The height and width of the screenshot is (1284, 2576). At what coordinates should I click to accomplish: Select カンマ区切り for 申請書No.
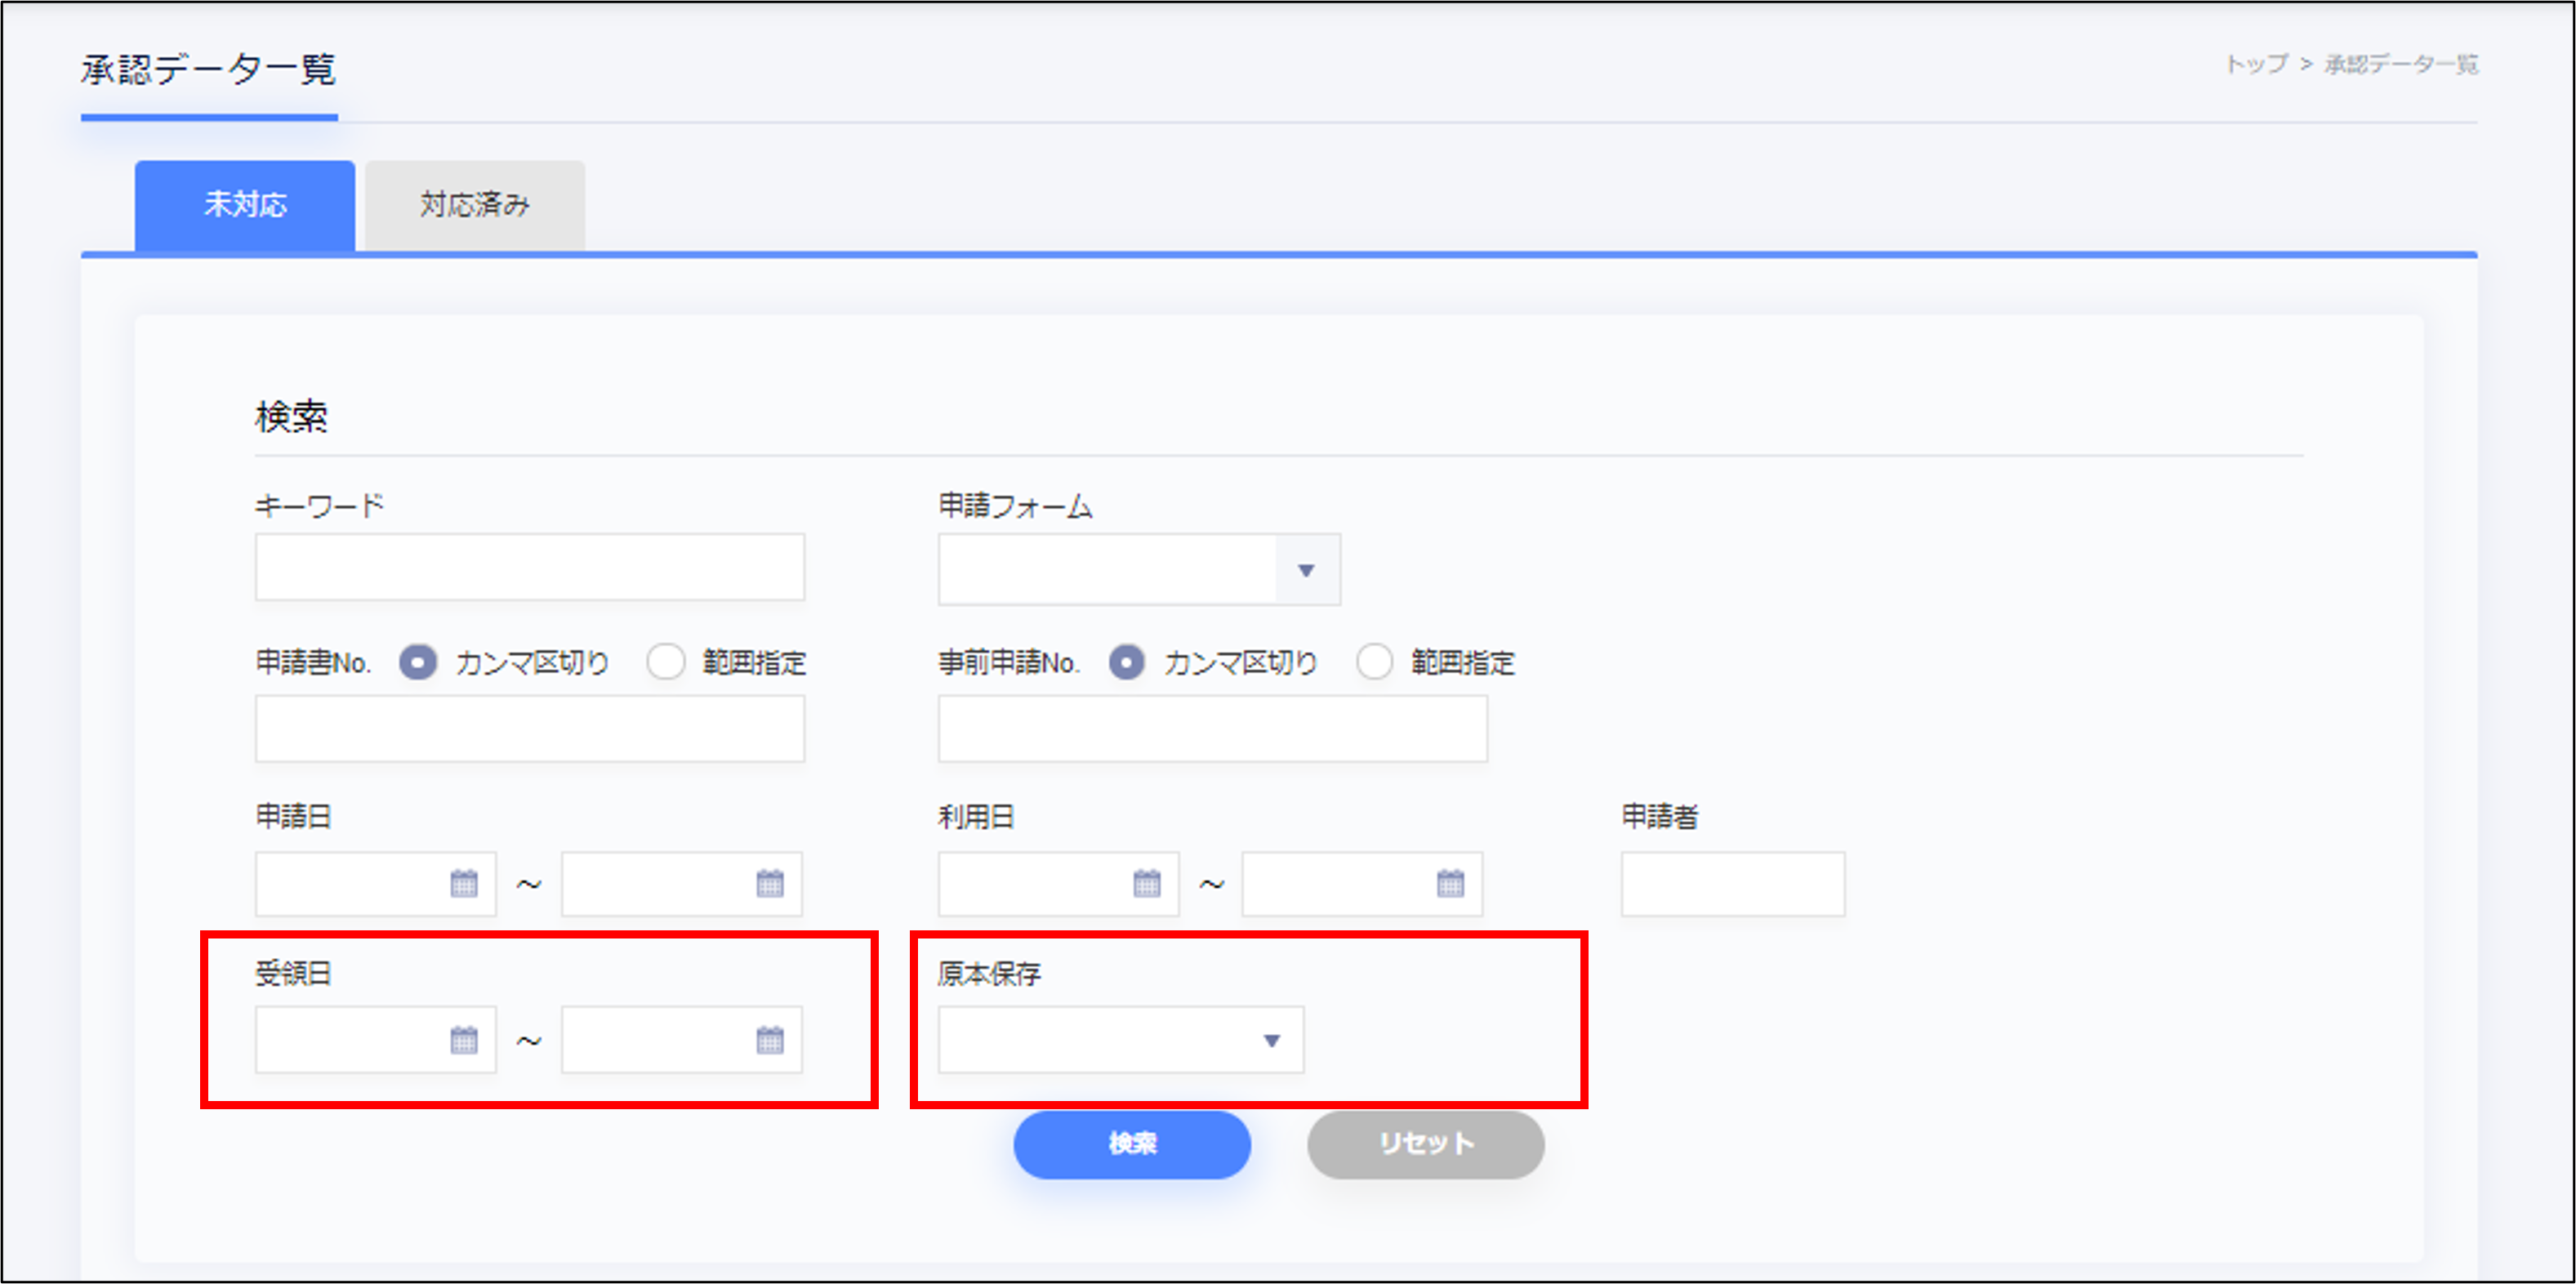[x=418, y=662]
